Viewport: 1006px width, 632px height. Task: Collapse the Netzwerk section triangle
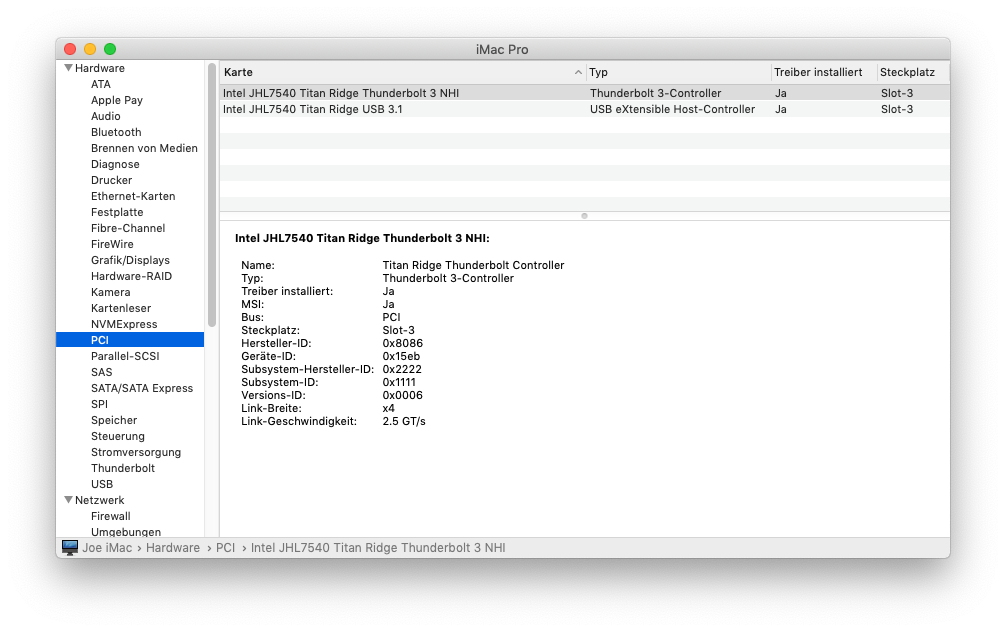(x=68, y=499)
